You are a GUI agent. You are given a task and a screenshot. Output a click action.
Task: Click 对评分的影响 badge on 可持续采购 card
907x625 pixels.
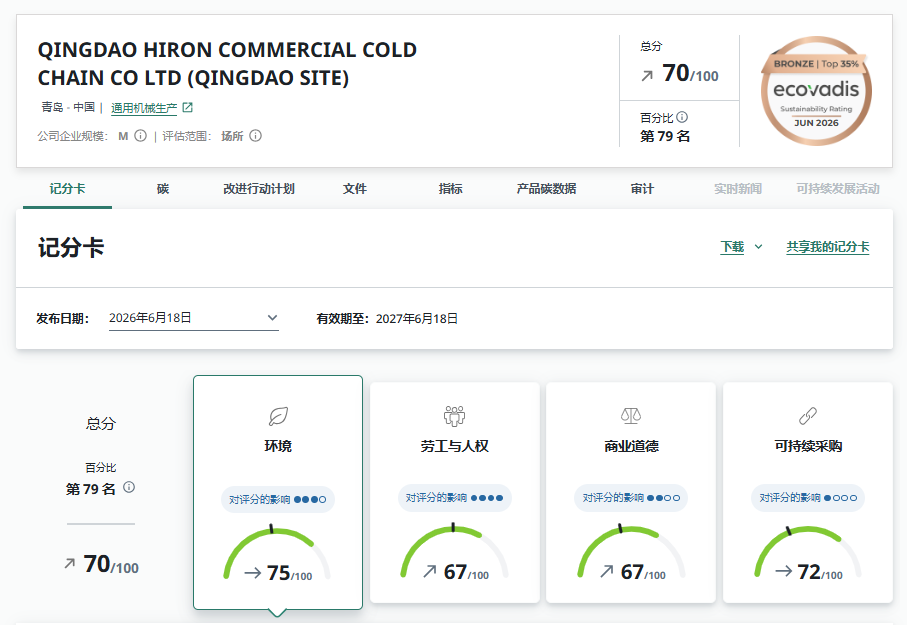click(808, 498)
